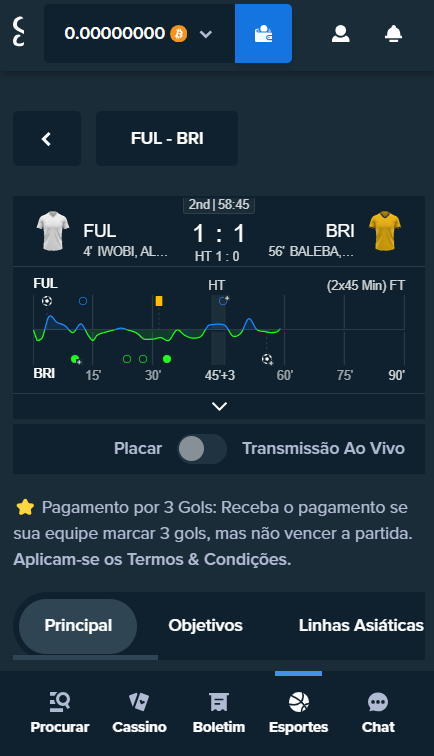Image resolution: width=434 pixels, height=756 pixels.
Task: Select the Principal tab
Action: click(78, 626)
